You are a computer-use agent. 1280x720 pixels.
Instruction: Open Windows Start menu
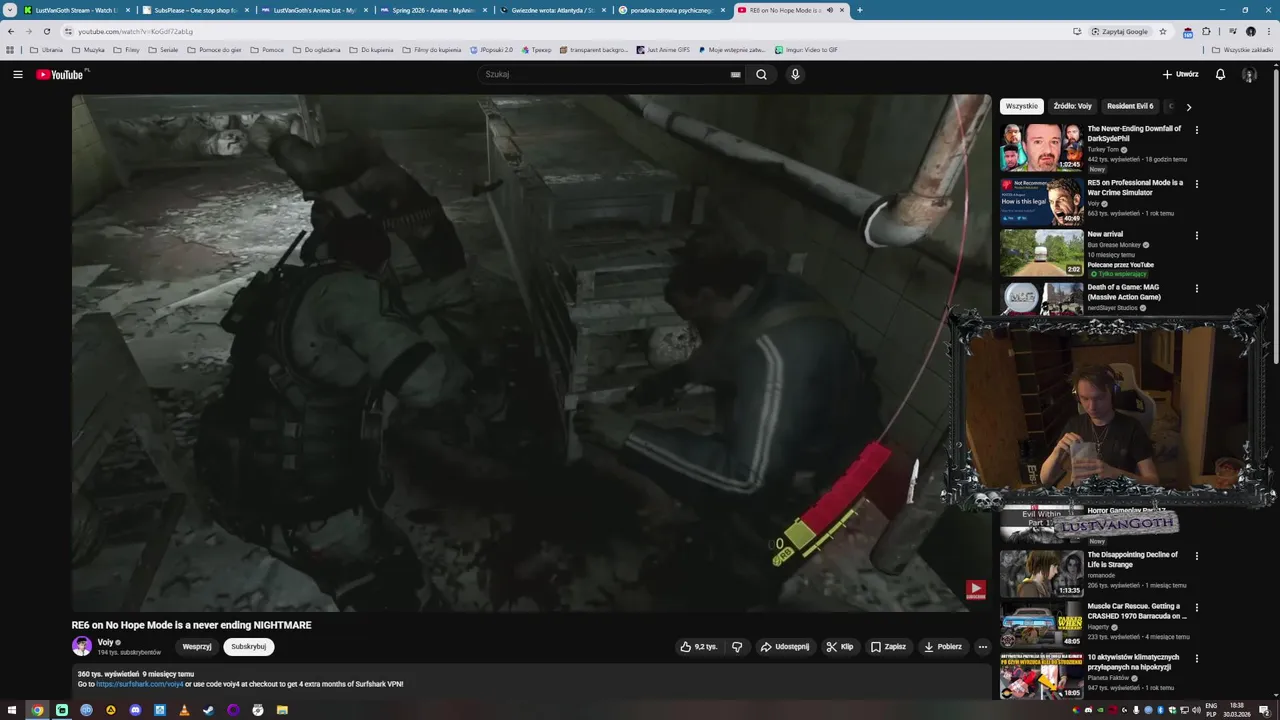tap(12, 710)
